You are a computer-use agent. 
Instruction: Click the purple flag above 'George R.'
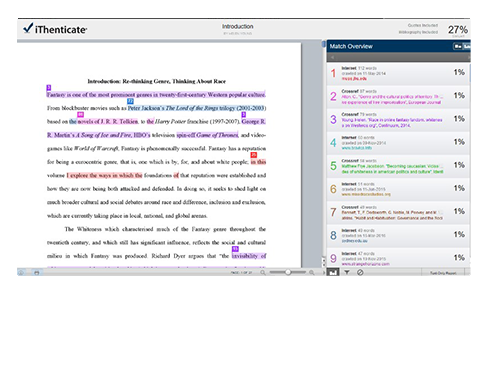coord(244,114)
